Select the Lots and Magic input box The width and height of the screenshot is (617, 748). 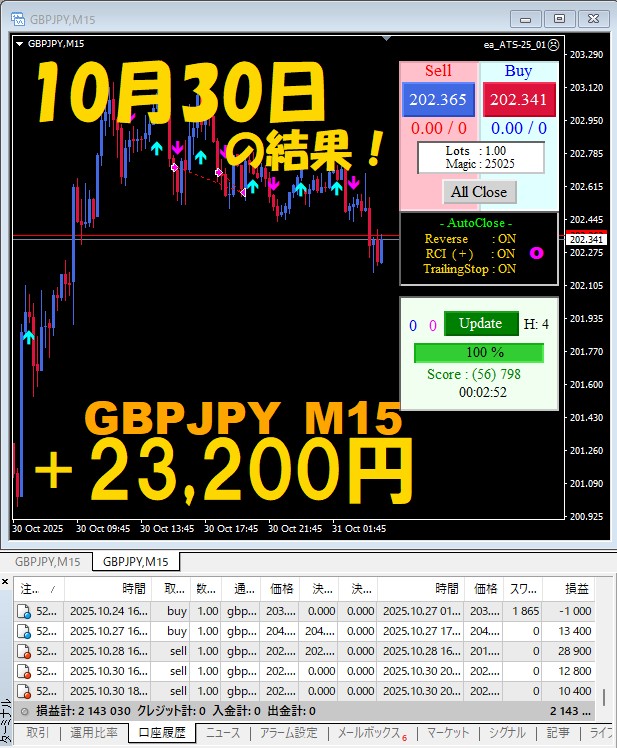click(481, 157)
